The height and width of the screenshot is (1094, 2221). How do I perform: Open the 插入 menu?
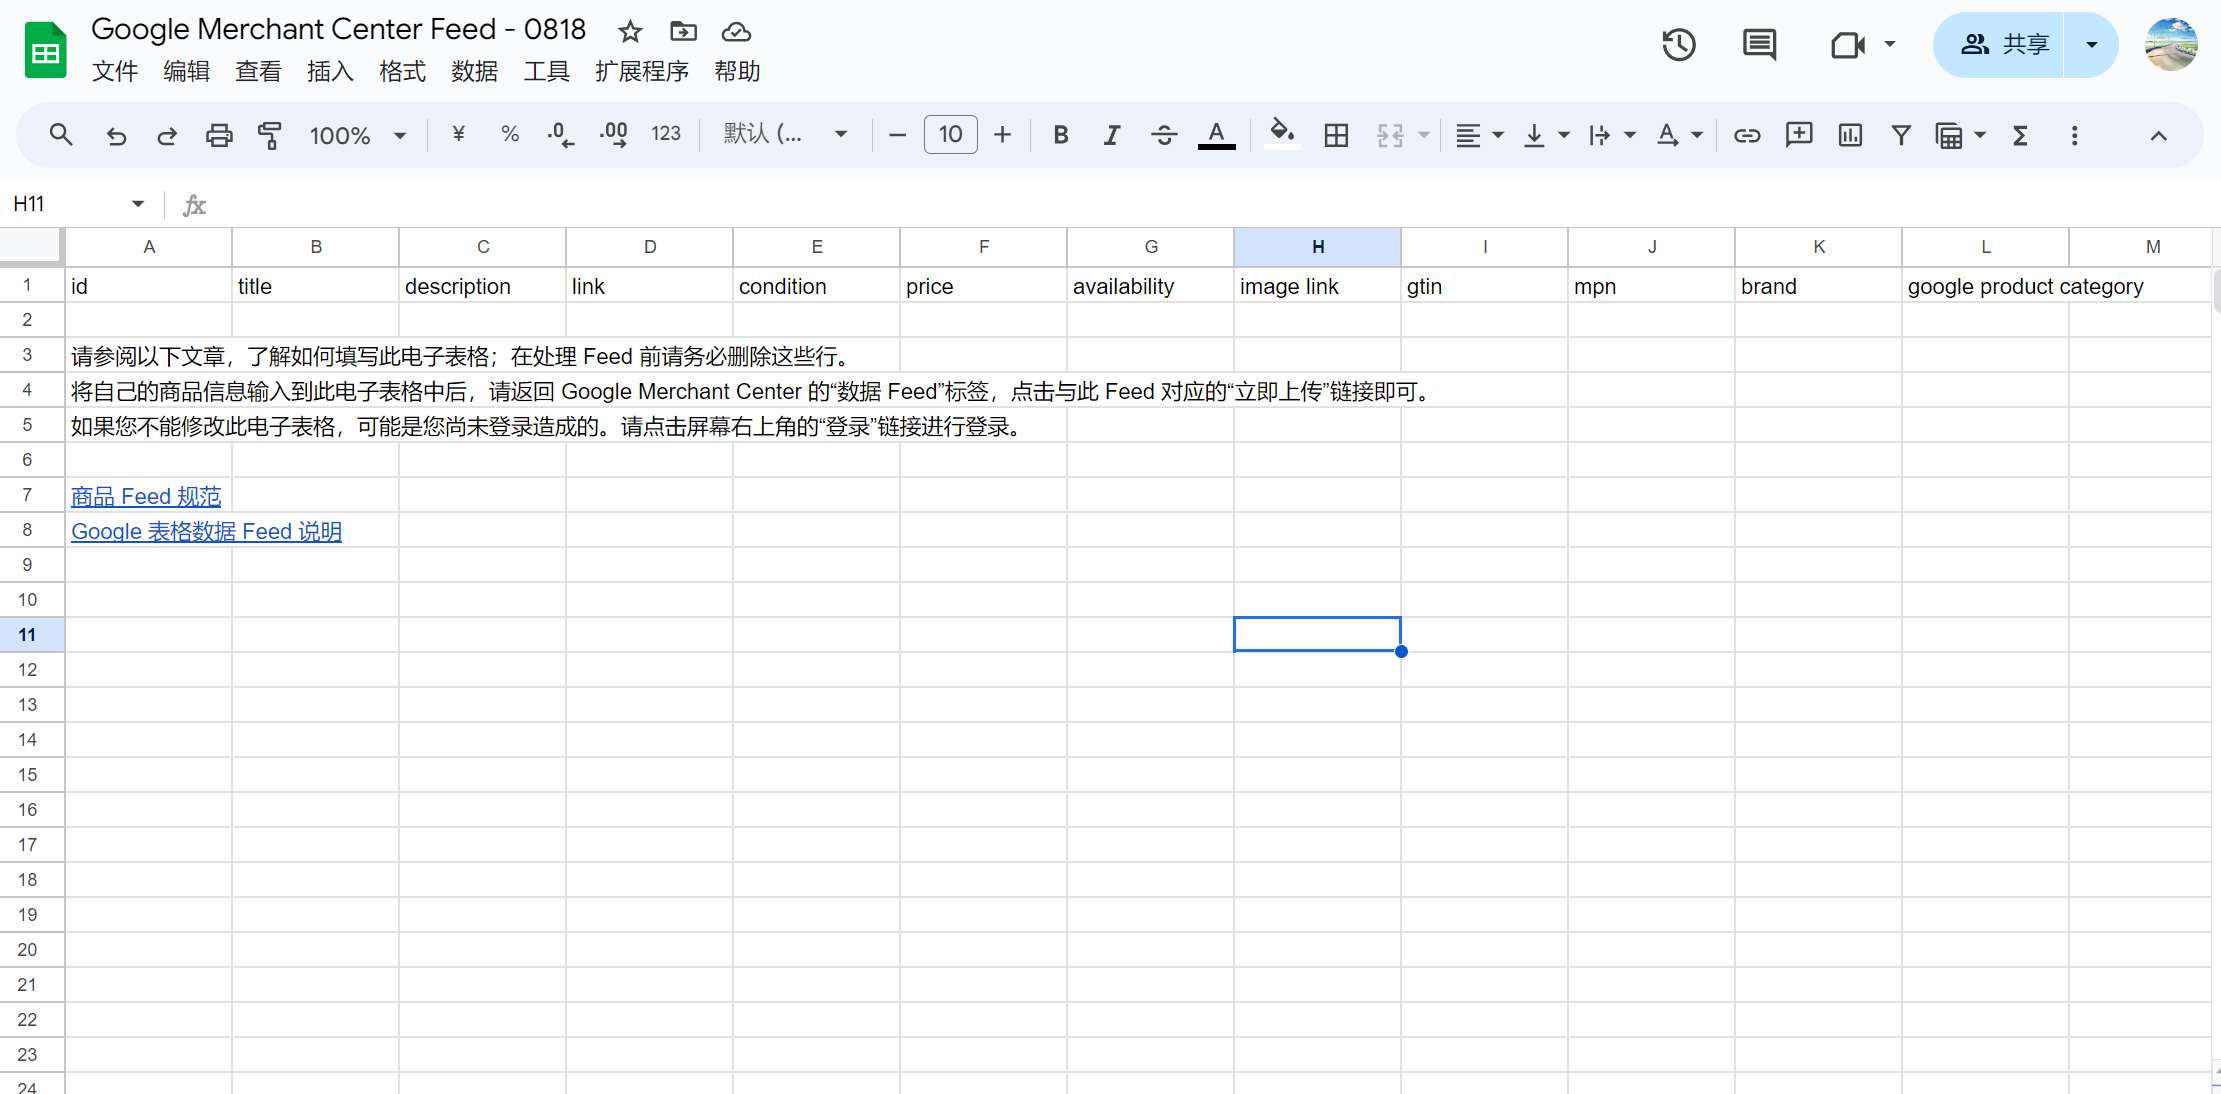(331, 71)
